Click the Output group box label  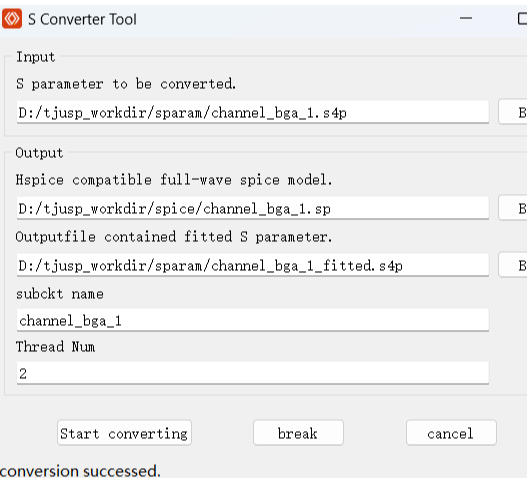pos(39,153)
